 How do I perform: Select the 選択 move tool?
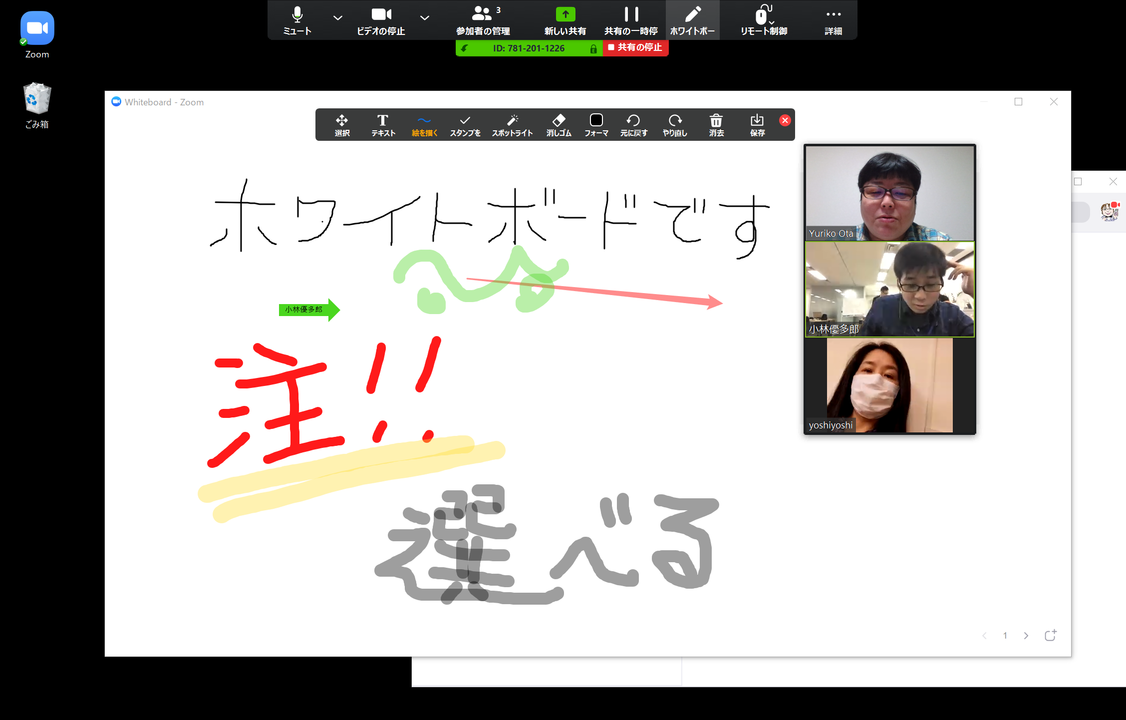342,125
